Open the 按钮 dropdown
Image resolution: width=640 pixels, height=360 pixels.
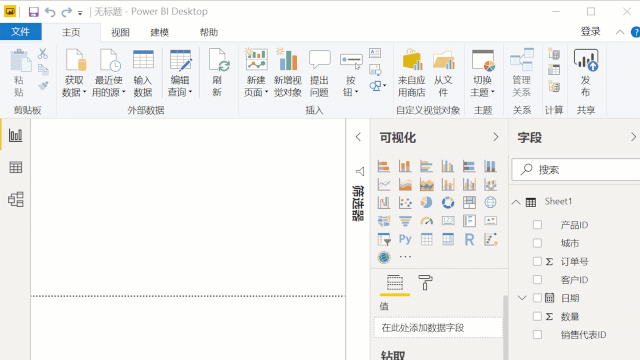pyautogui.click(x=351, y=73)
